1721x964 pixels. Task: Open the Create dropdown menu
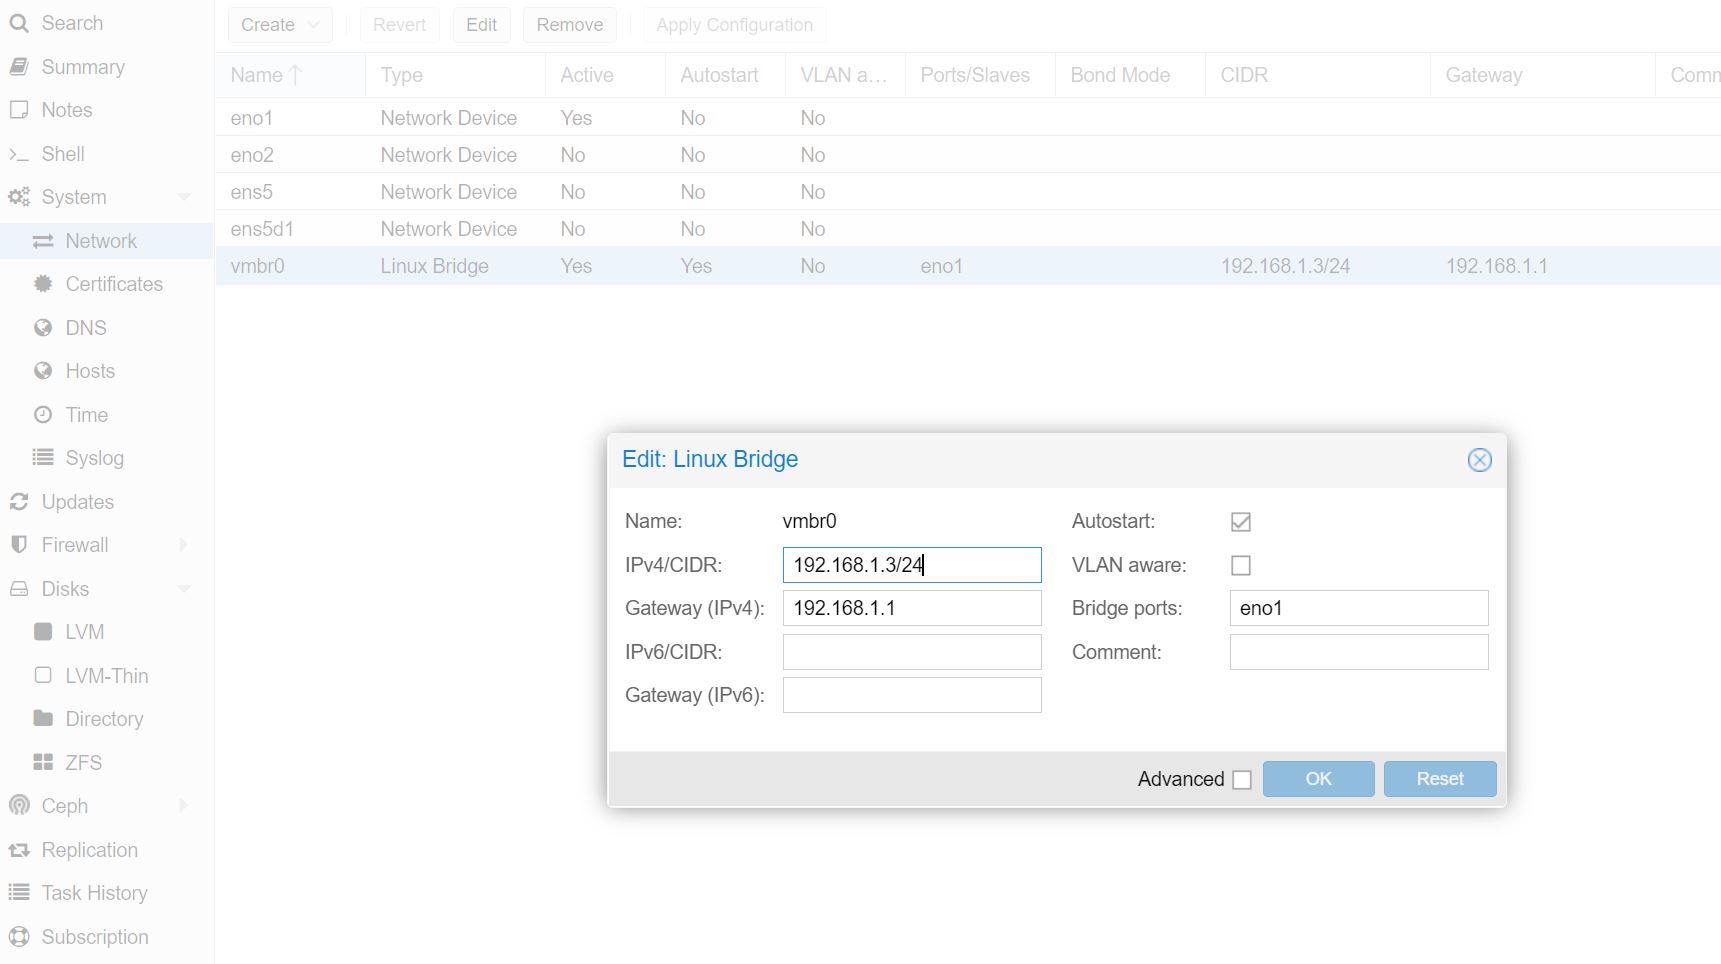tap(279, 24)
